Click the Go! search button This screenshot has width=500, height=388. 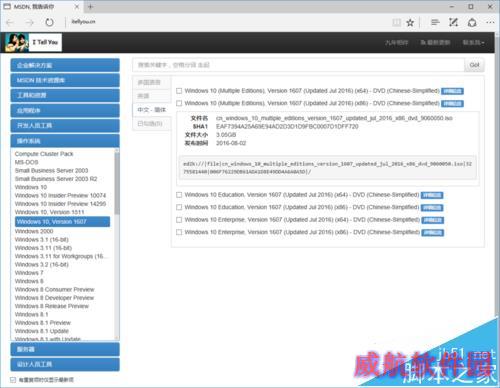pyautogui.click(x=474, y=65)
